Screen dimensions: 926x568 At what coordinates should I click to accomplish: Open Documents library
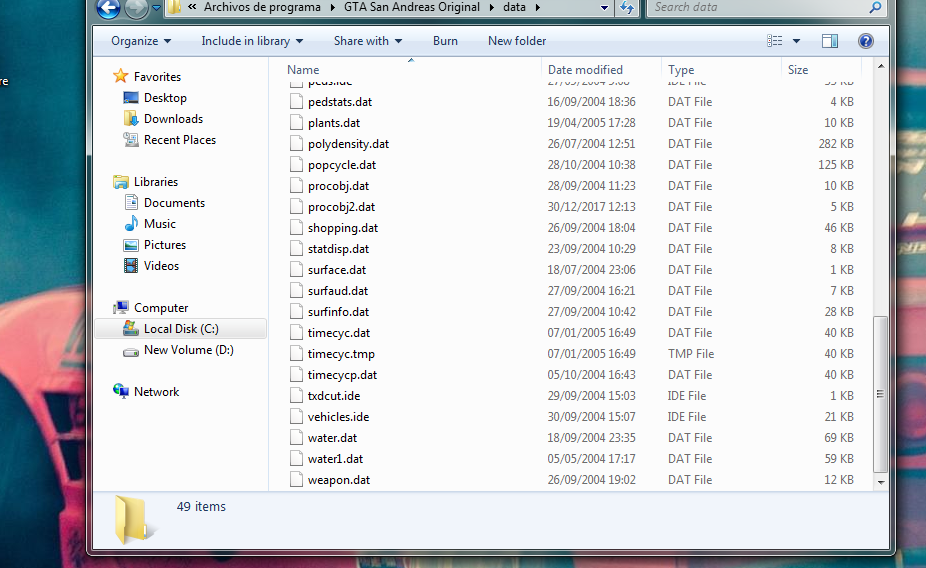174,203
